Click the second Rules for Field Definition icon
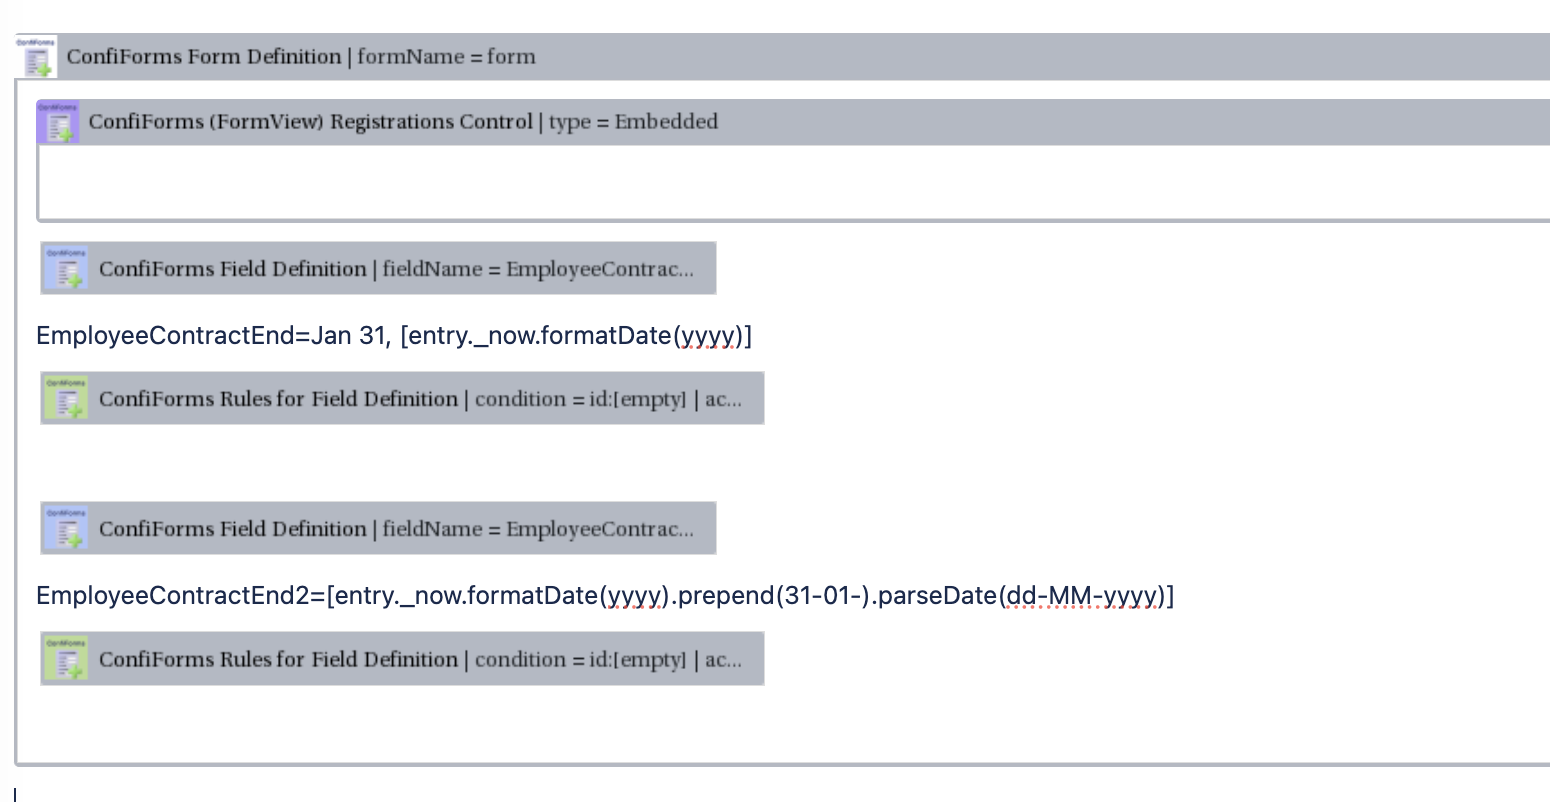 coord(67,658)
